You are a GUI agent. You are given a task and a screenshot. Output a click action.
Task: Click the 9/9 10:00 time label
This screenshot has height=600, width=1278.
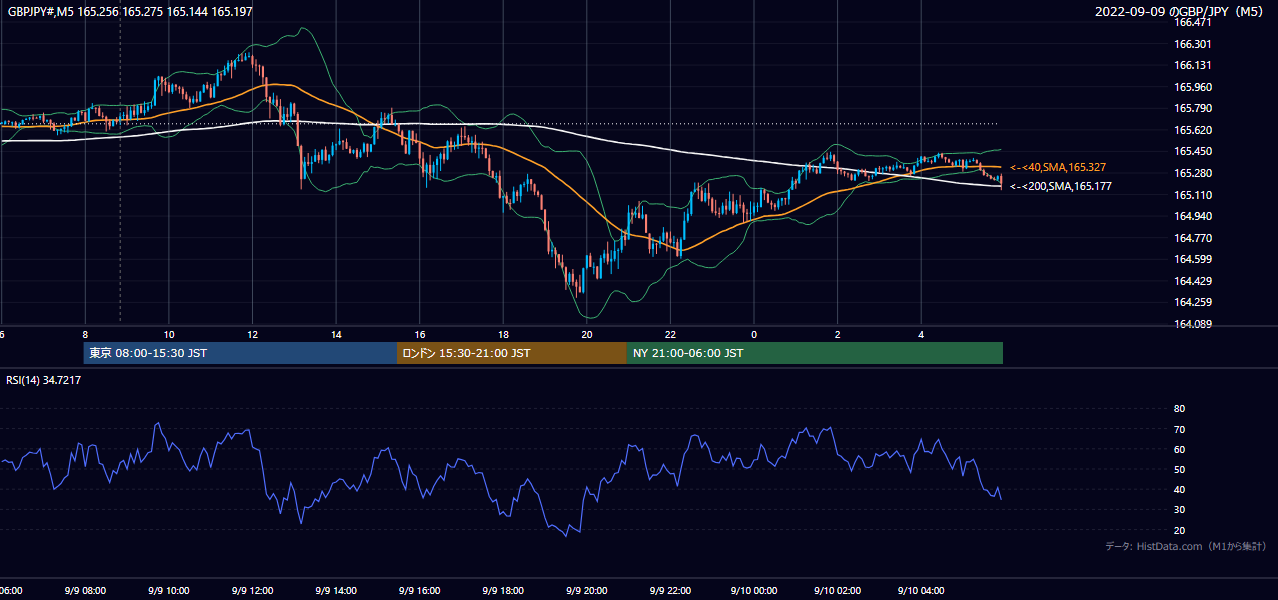(x=169, y=591)
